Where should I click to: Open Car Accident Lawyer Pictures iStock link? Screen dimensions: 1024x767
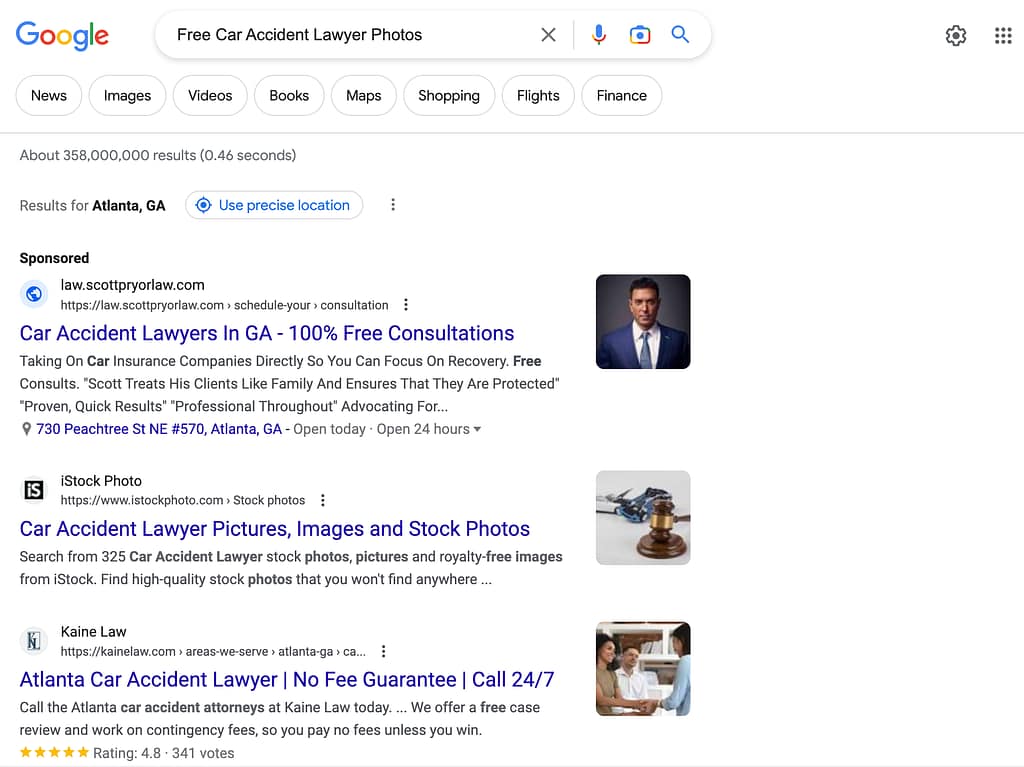274,529
